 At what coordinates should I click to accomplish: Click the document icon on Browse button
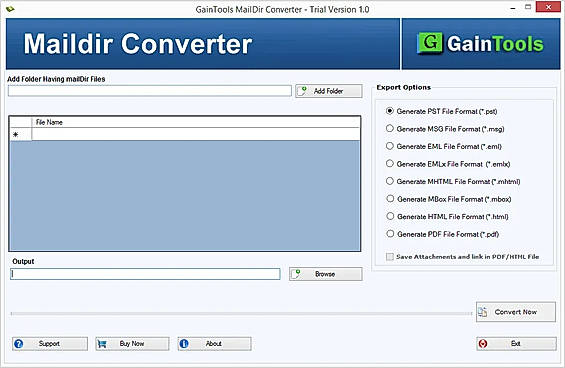click(x=296, y=274)
